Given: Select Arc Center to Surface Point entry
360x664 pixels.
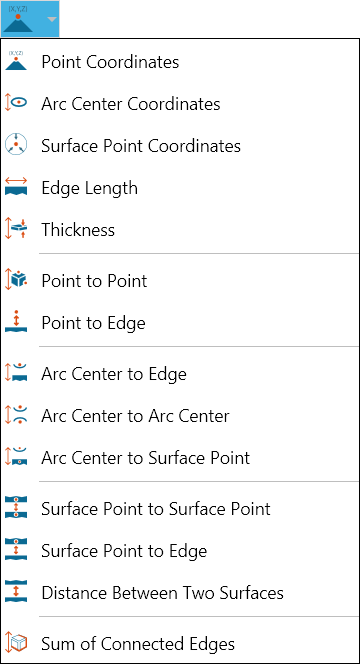Looking at the screenshot, I should pos(146,458).
